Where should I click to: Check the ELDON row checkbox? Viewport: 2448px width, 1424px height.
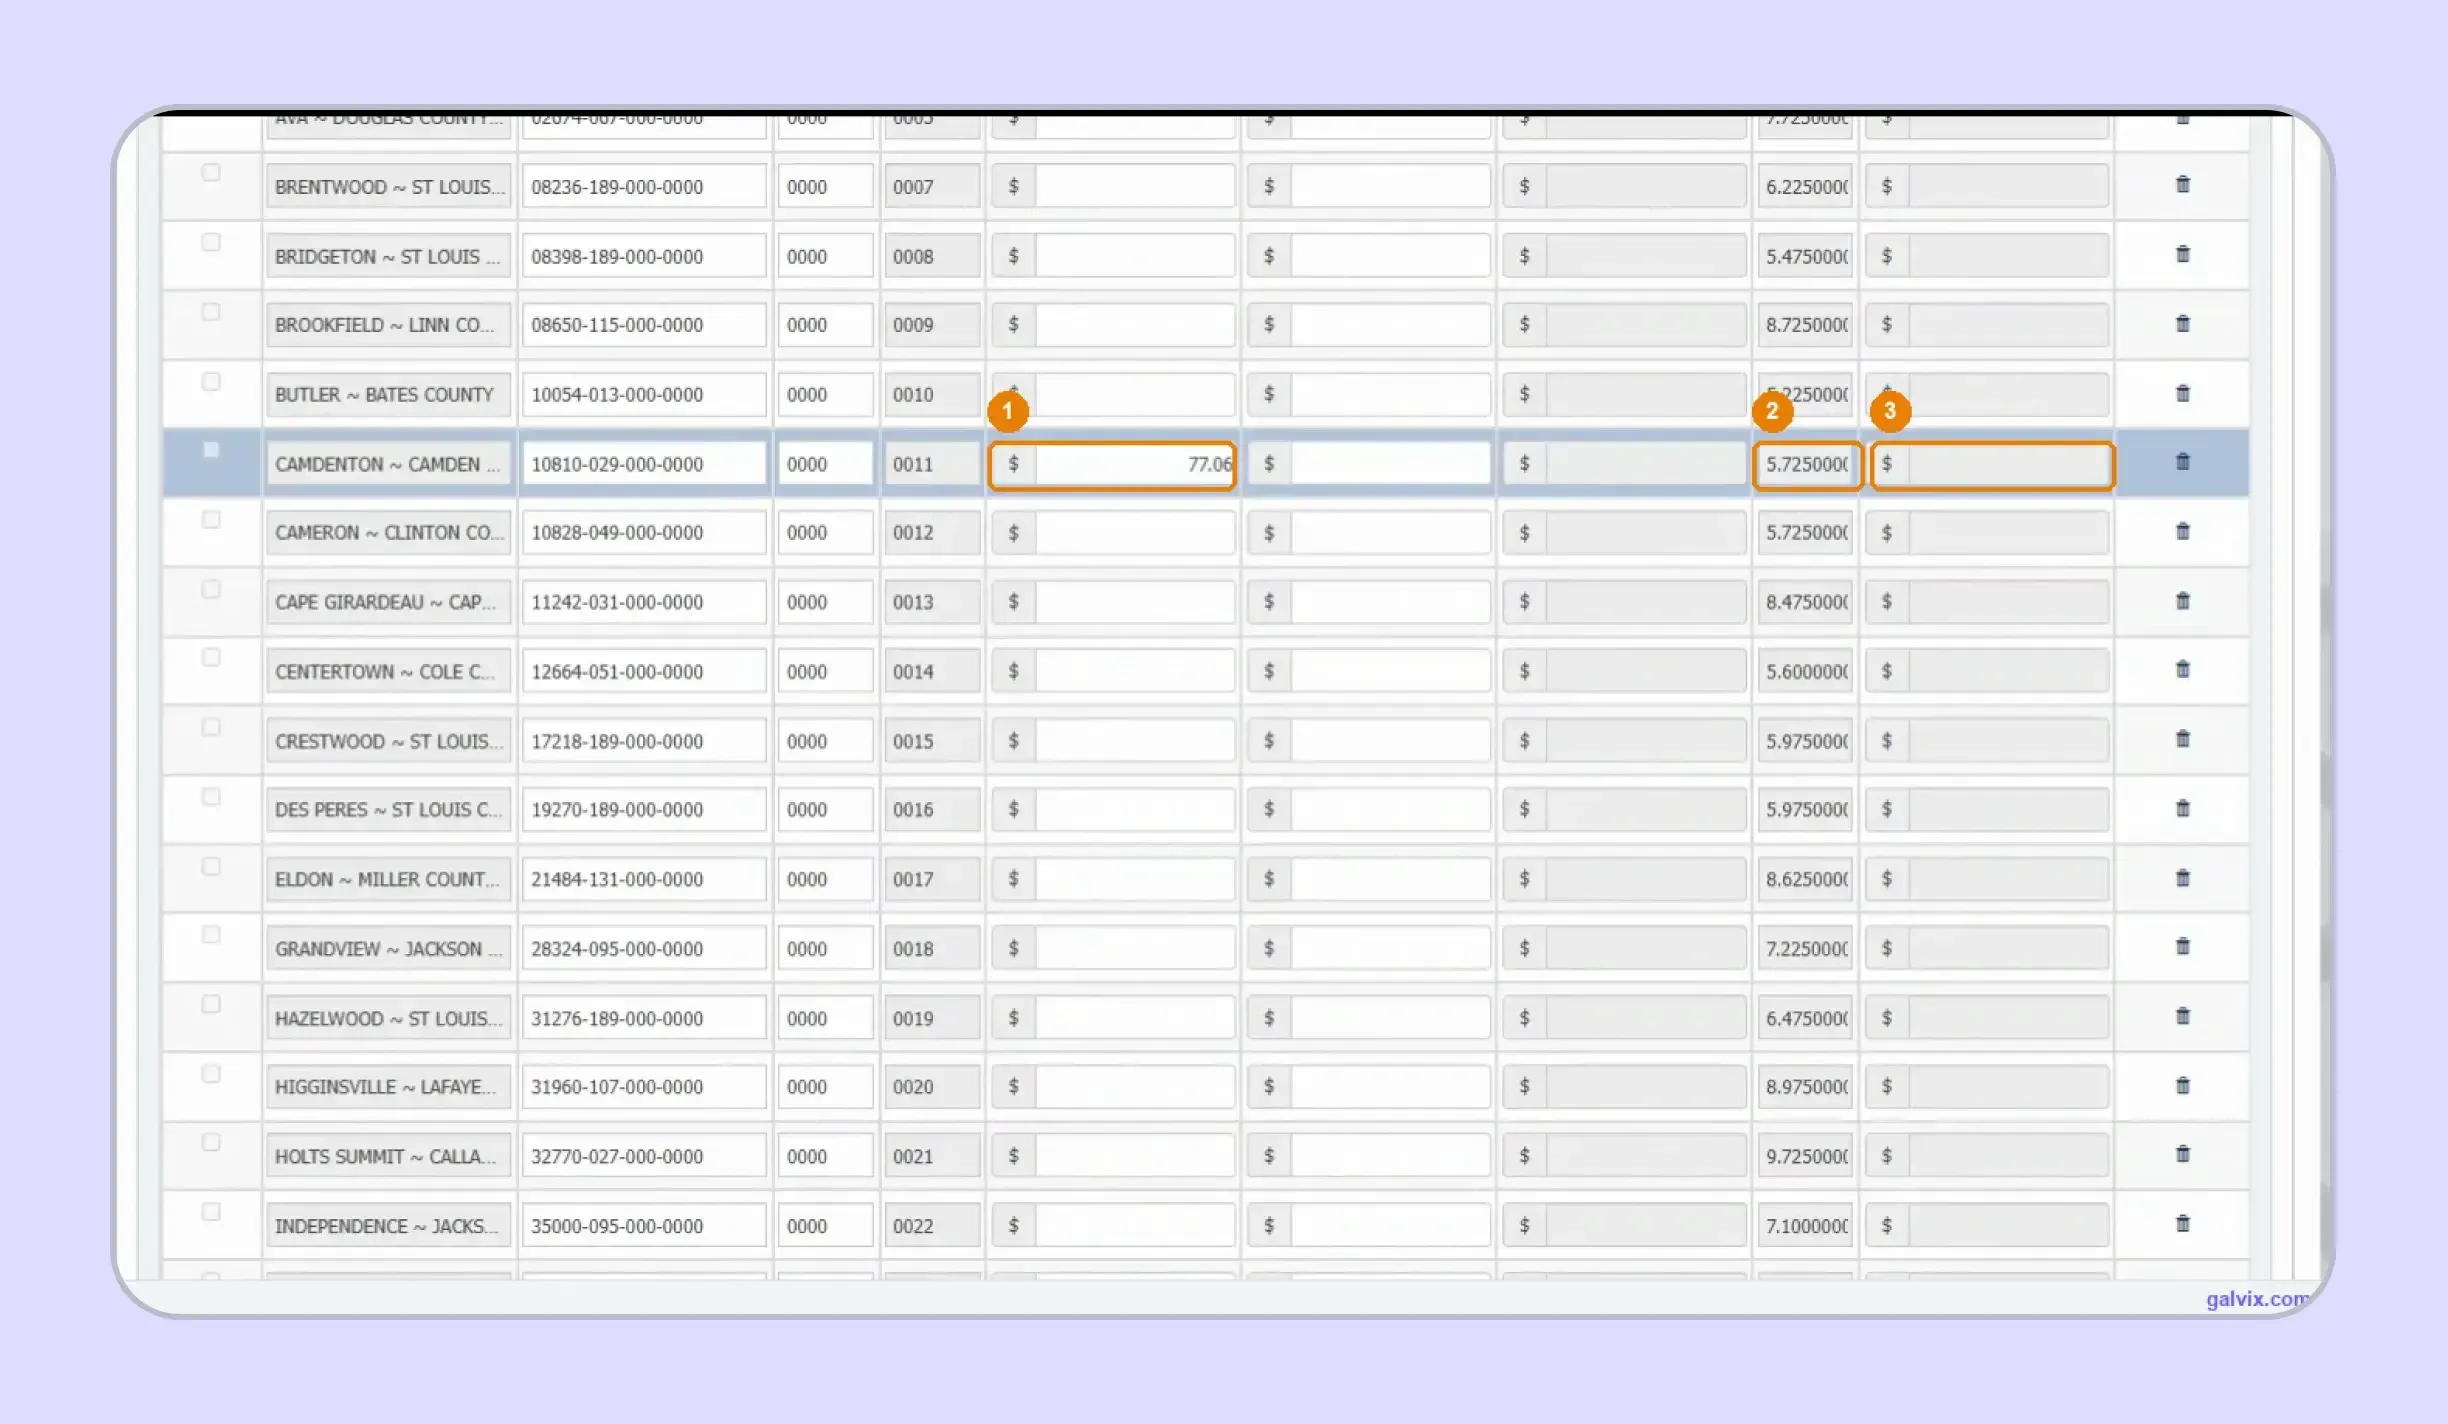coord(211,866)
